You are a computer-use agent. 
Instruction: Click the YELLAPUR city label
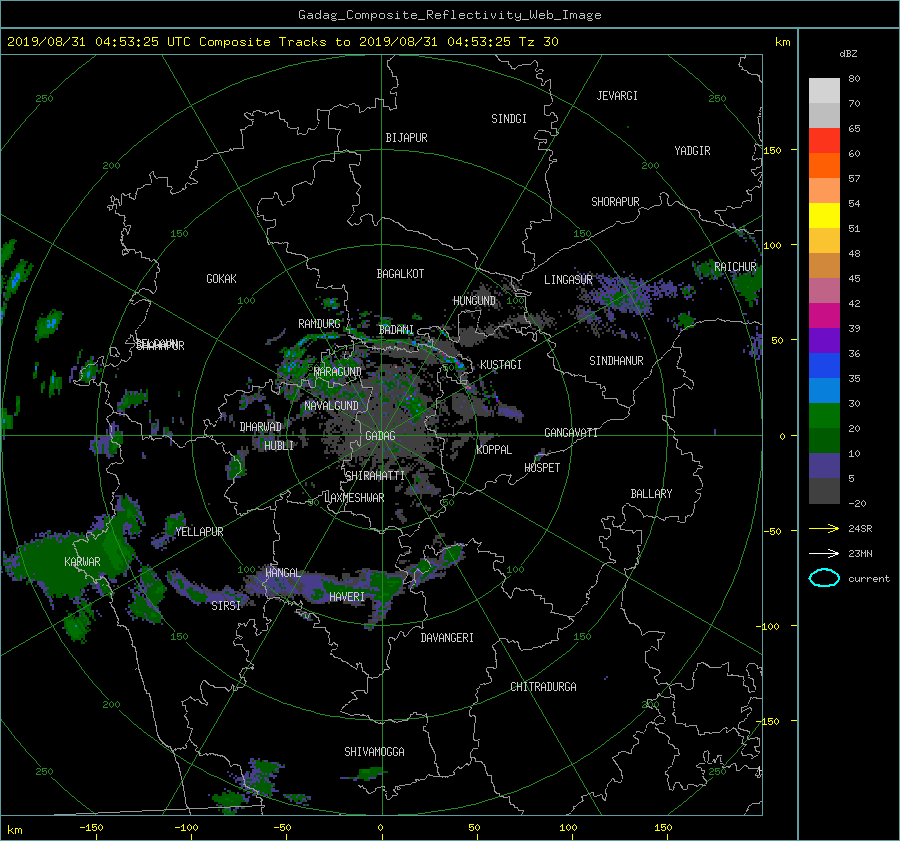(199, 532)
